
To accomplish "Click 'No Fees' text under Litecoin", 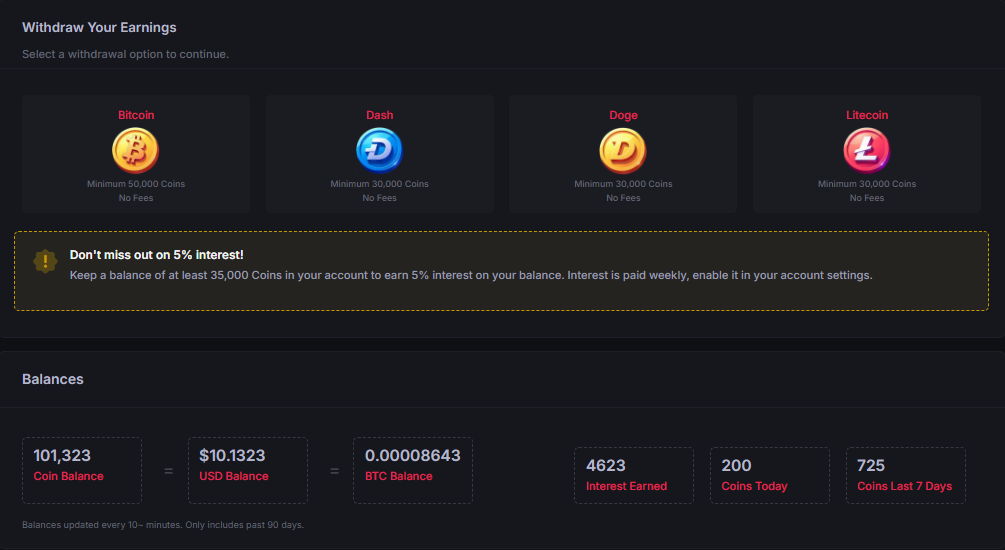I will [867, 198].
